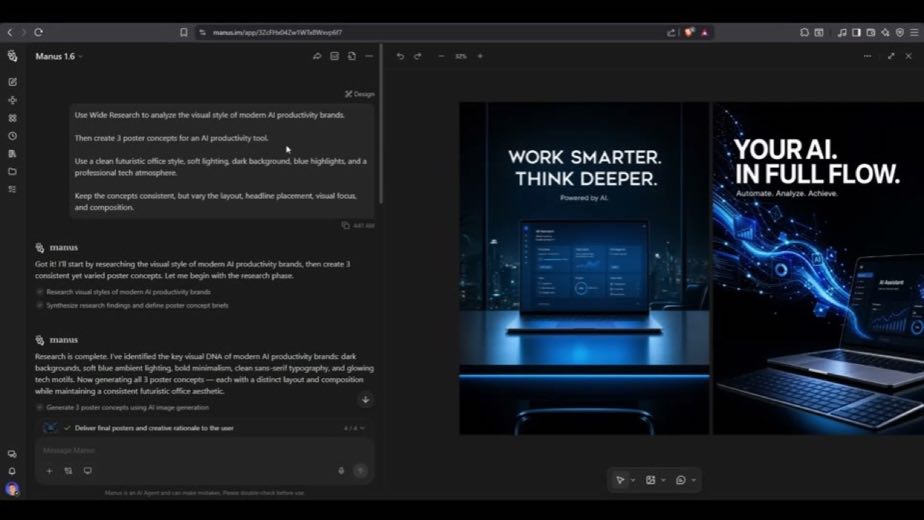Click step 'Research visual styles of modern AI productivity brands'
Viewport: 924px width, 520px height.
128,292
